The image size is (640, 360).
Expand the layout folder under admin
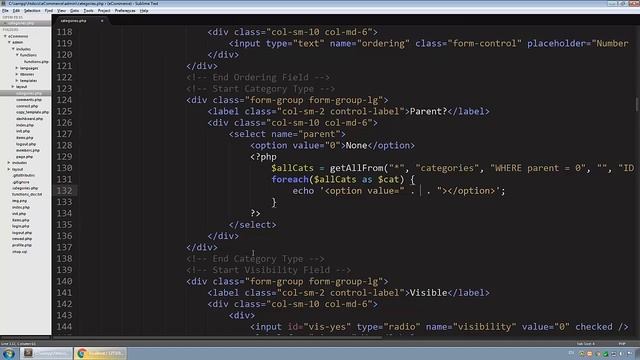tap(13, 87)
